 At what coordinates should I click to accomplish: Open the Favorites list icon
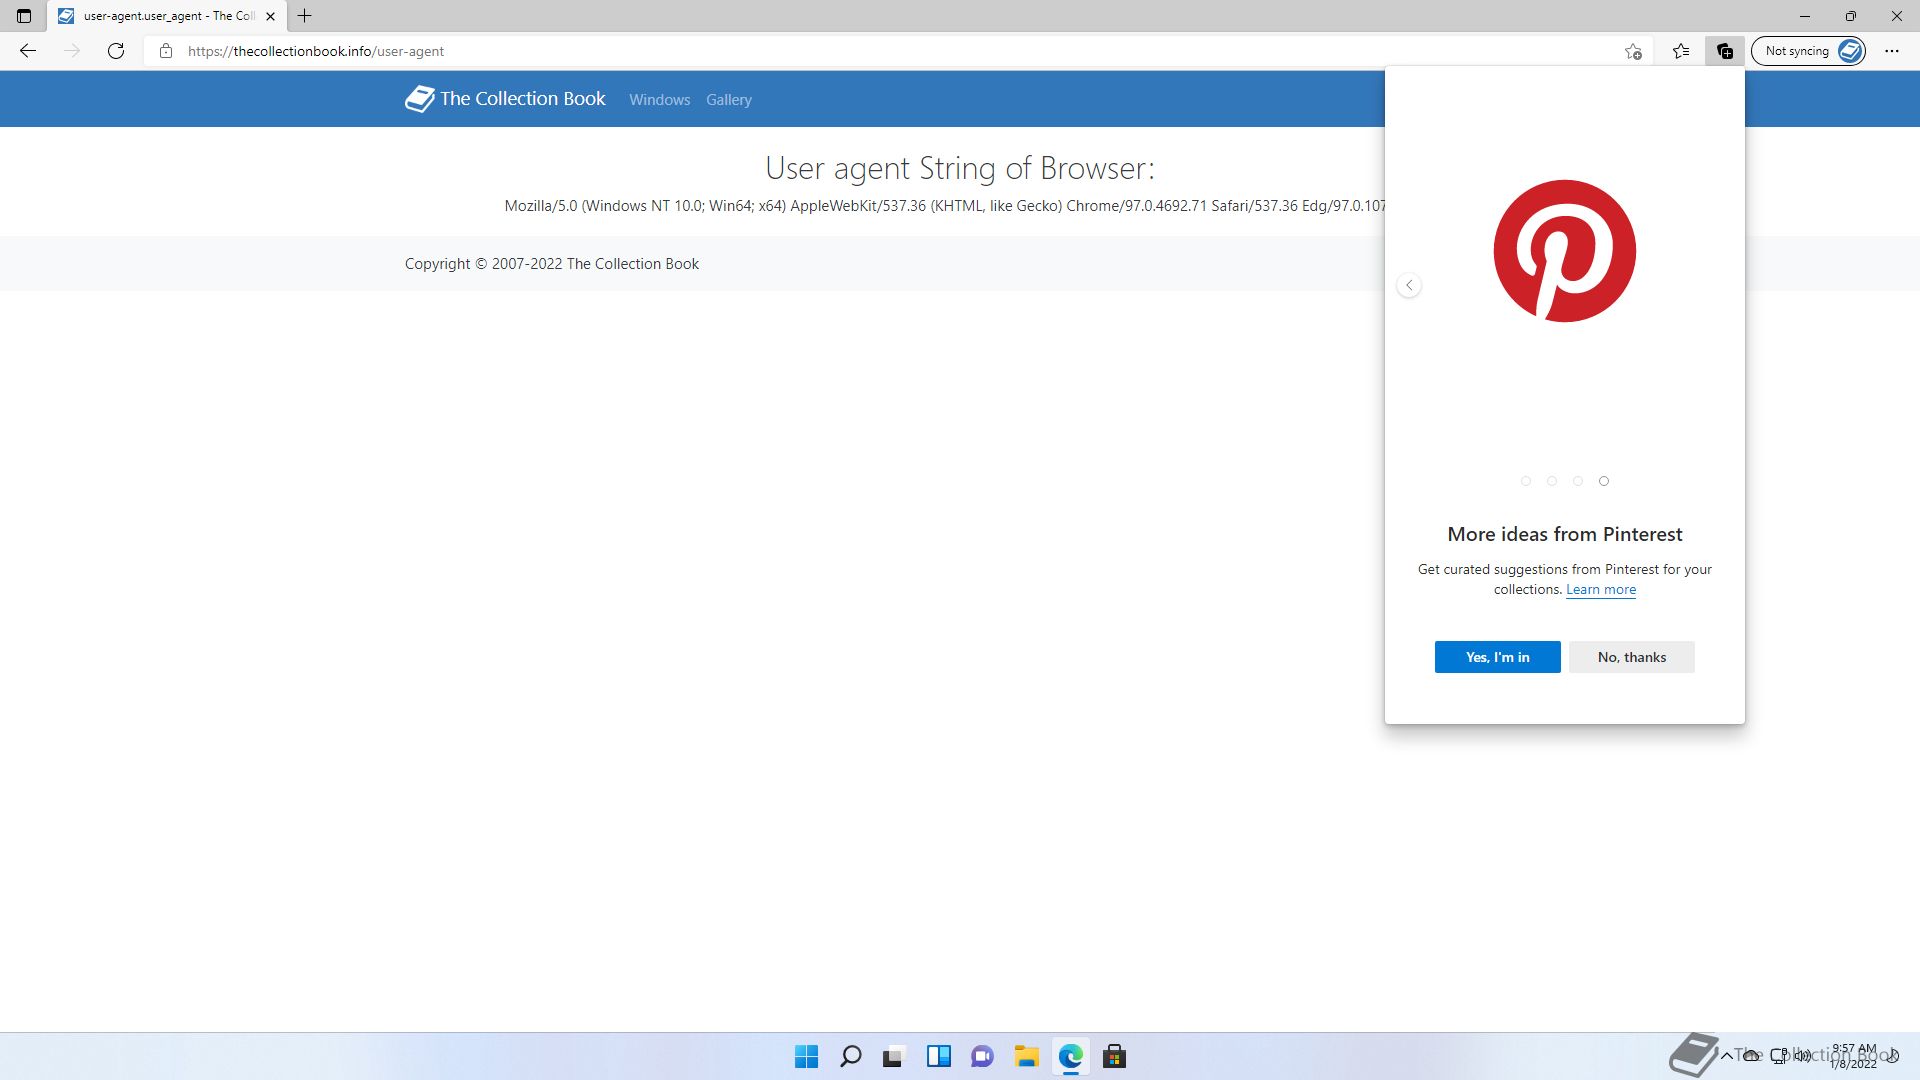pos(1681,51)
